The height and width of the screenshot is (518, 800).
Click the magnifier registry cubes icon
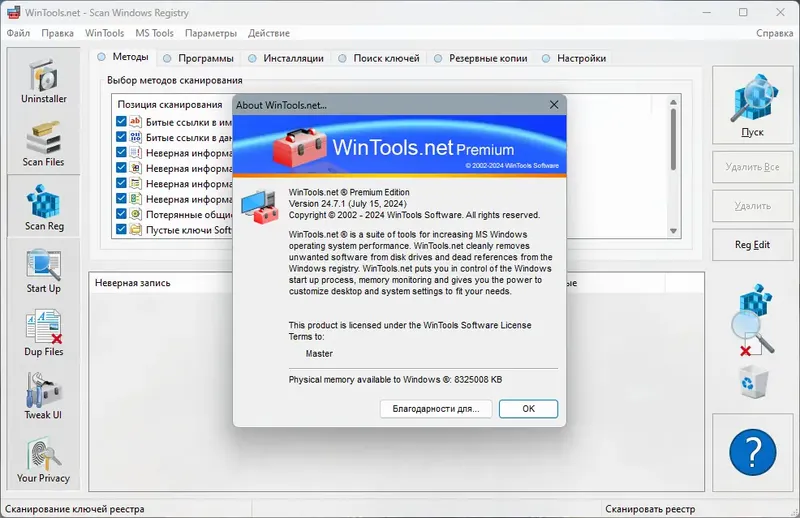(752, 319)
